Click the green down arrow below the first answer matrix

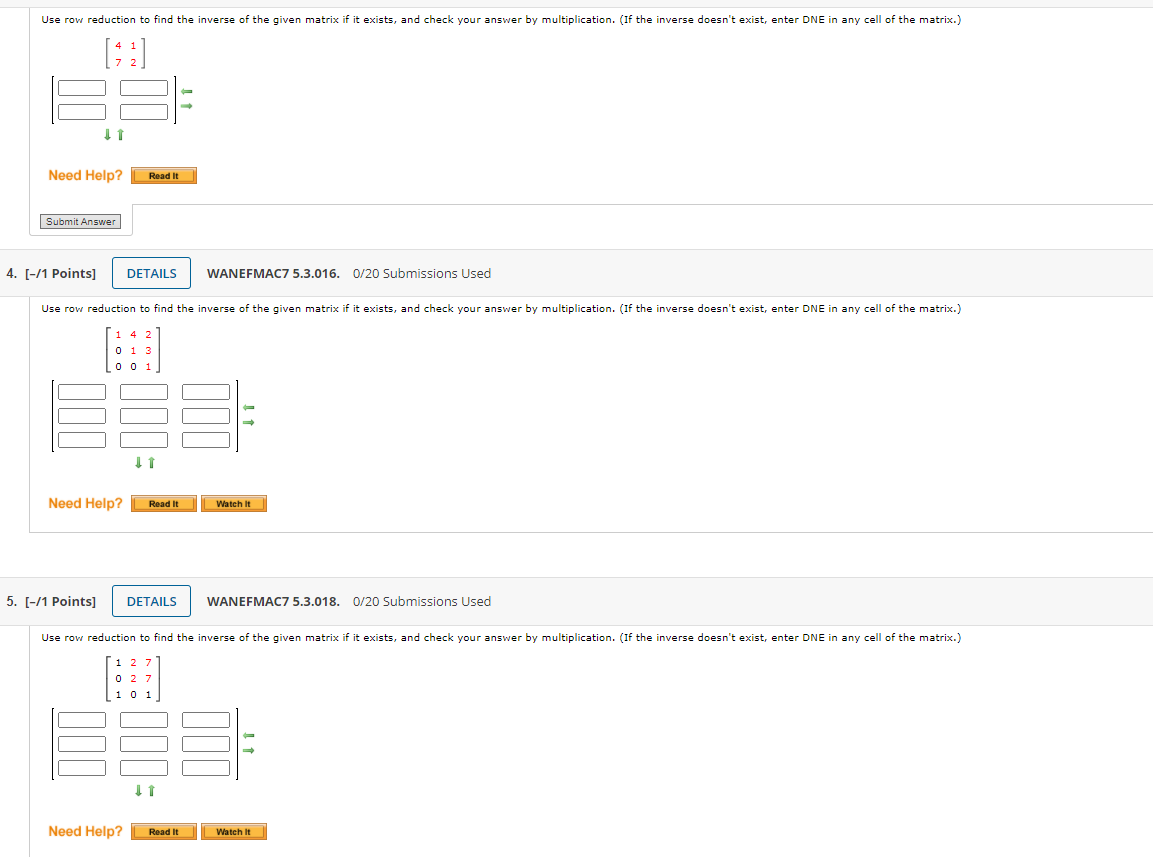tap(107, 134)
